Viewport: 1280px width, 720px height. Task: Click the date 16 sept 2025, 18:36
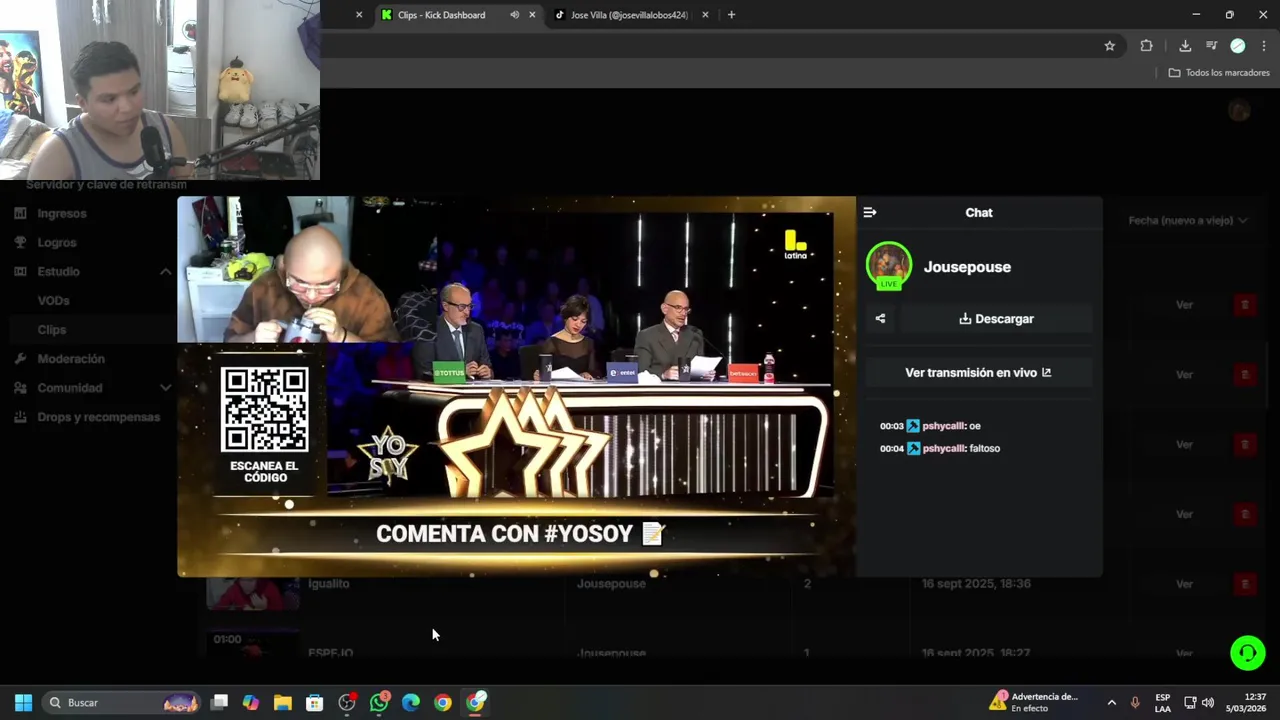tap(976, 584)
